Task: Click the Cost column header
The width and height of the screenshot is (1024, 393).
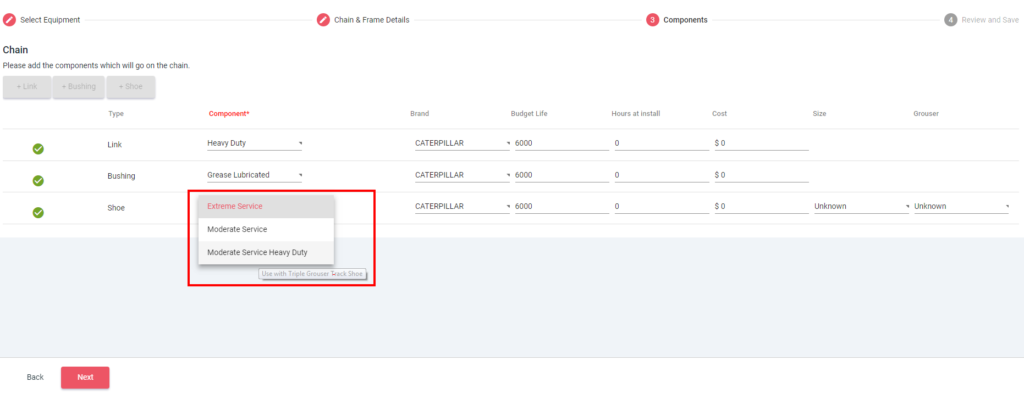Action: [x=719, y=114]
